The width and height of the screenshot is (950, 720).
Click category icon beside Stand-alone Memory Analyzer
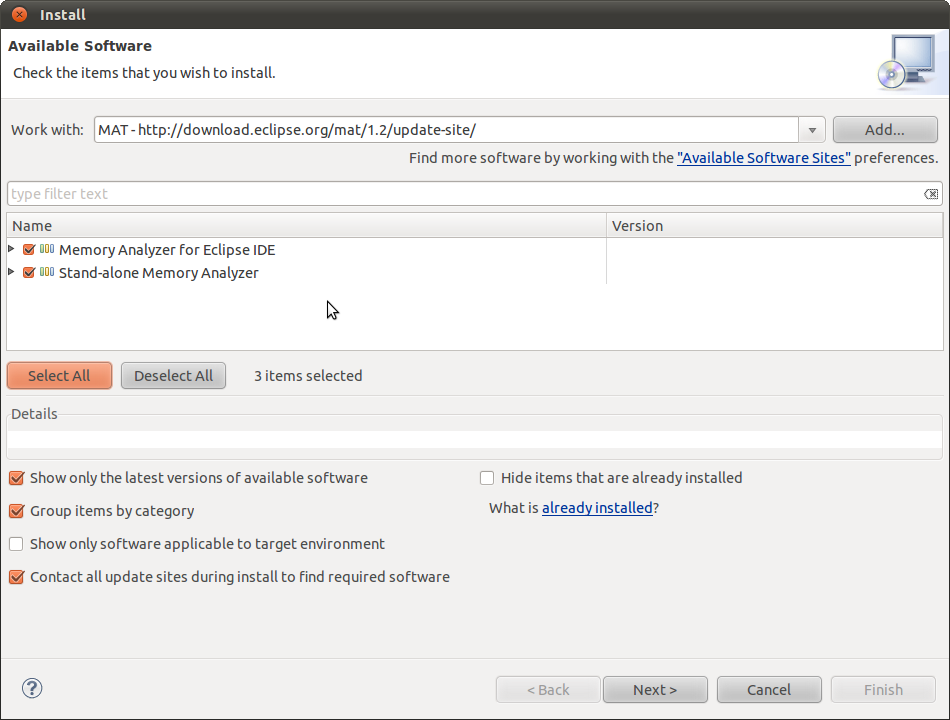(x=47, y=272)
